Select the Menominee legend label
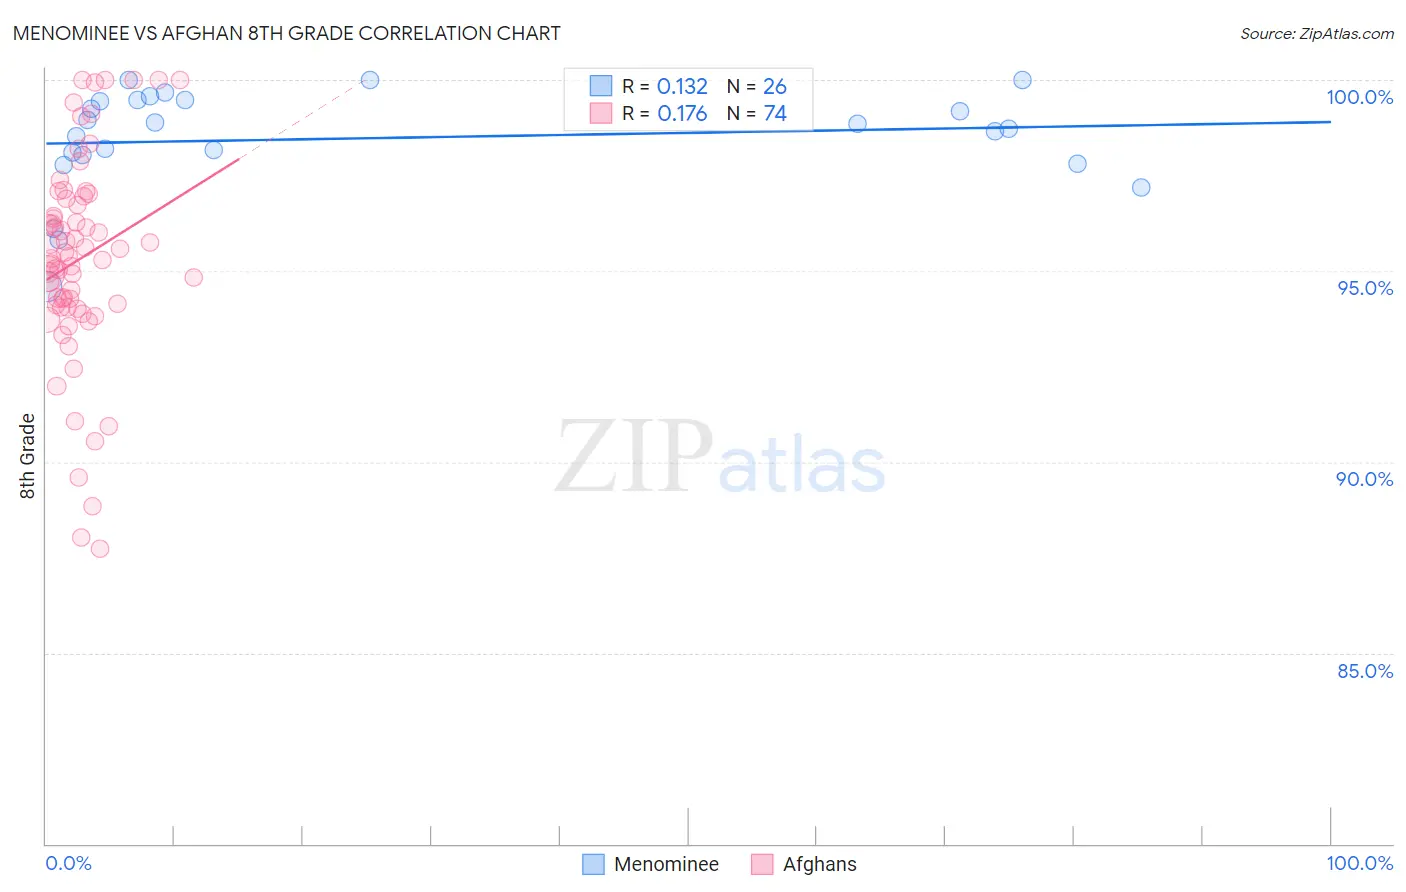Screen dimensions: 1406x892 click(x=666, y=864)
